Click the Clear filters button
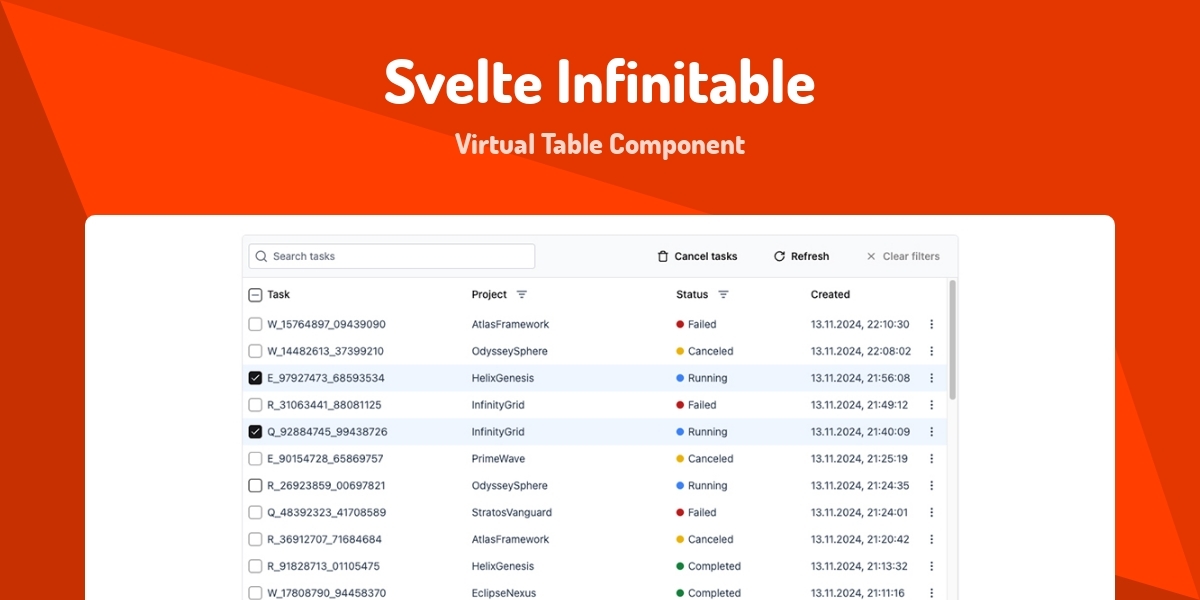The width and height of the screenshot is (1200, 600). coord(903,256)
